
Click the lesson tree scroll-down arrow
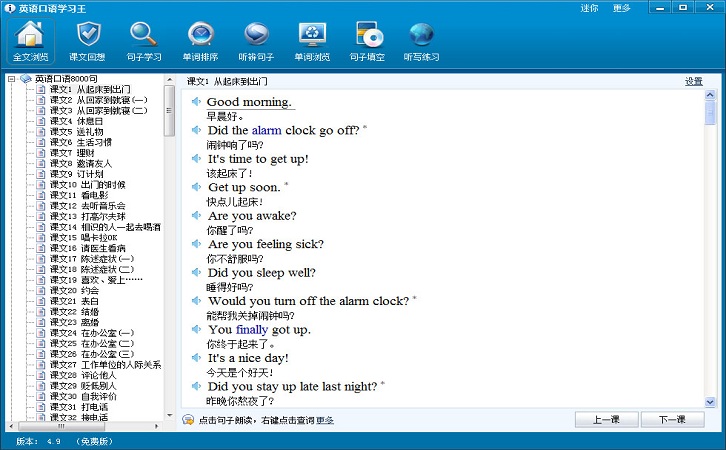[x=169, y=415]
